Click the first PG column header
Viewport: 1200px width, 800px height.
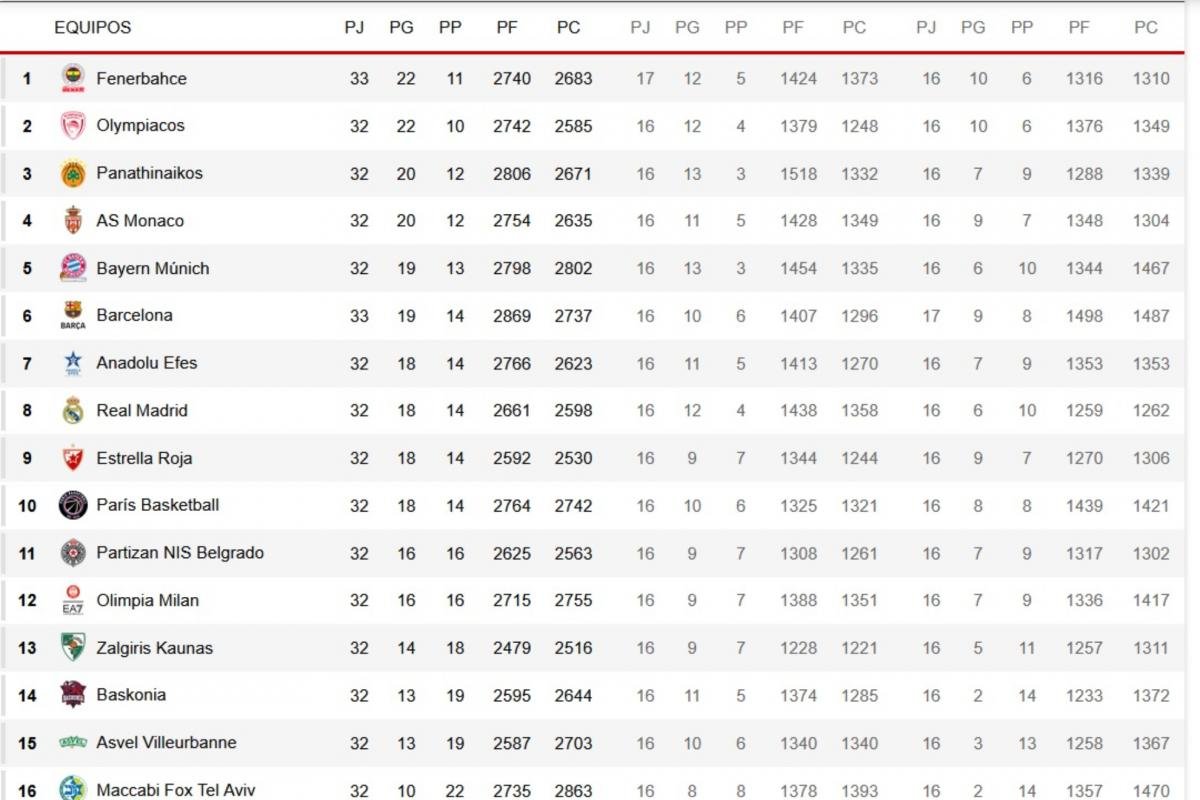click(401, 27)
